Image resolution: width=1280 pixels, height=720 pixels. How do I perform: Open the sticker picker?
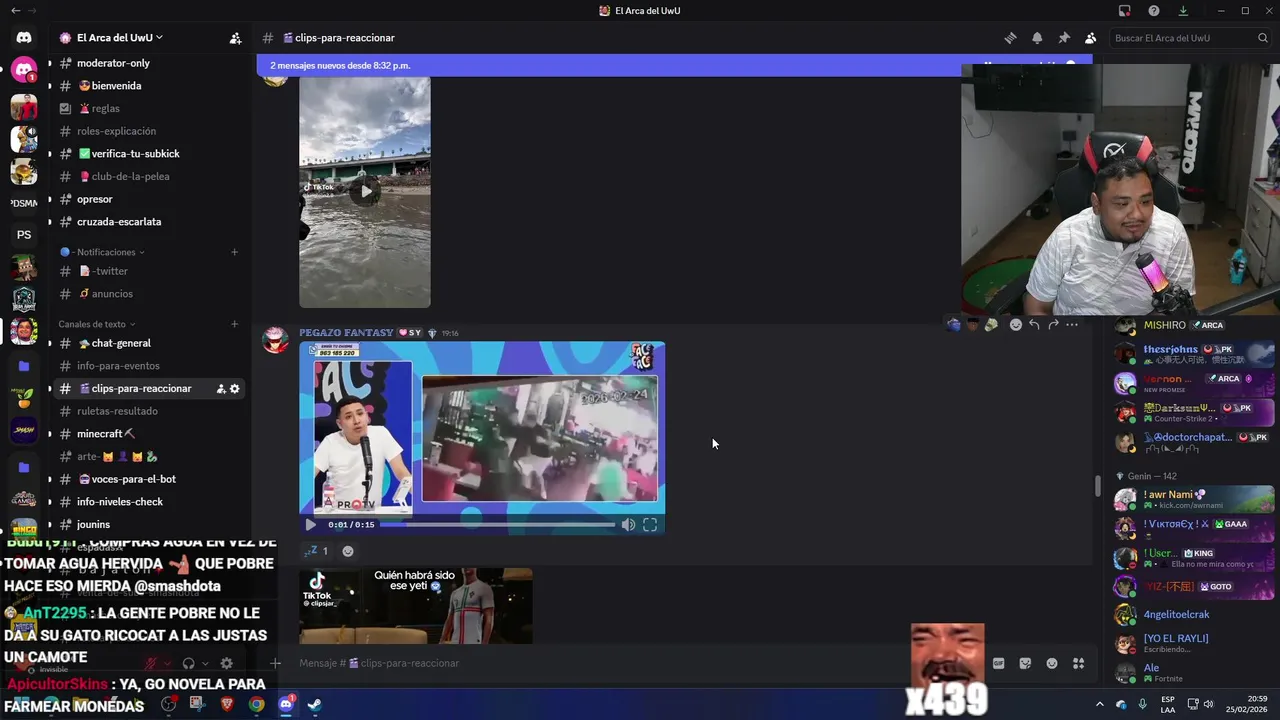click(x=1025, y=663)
